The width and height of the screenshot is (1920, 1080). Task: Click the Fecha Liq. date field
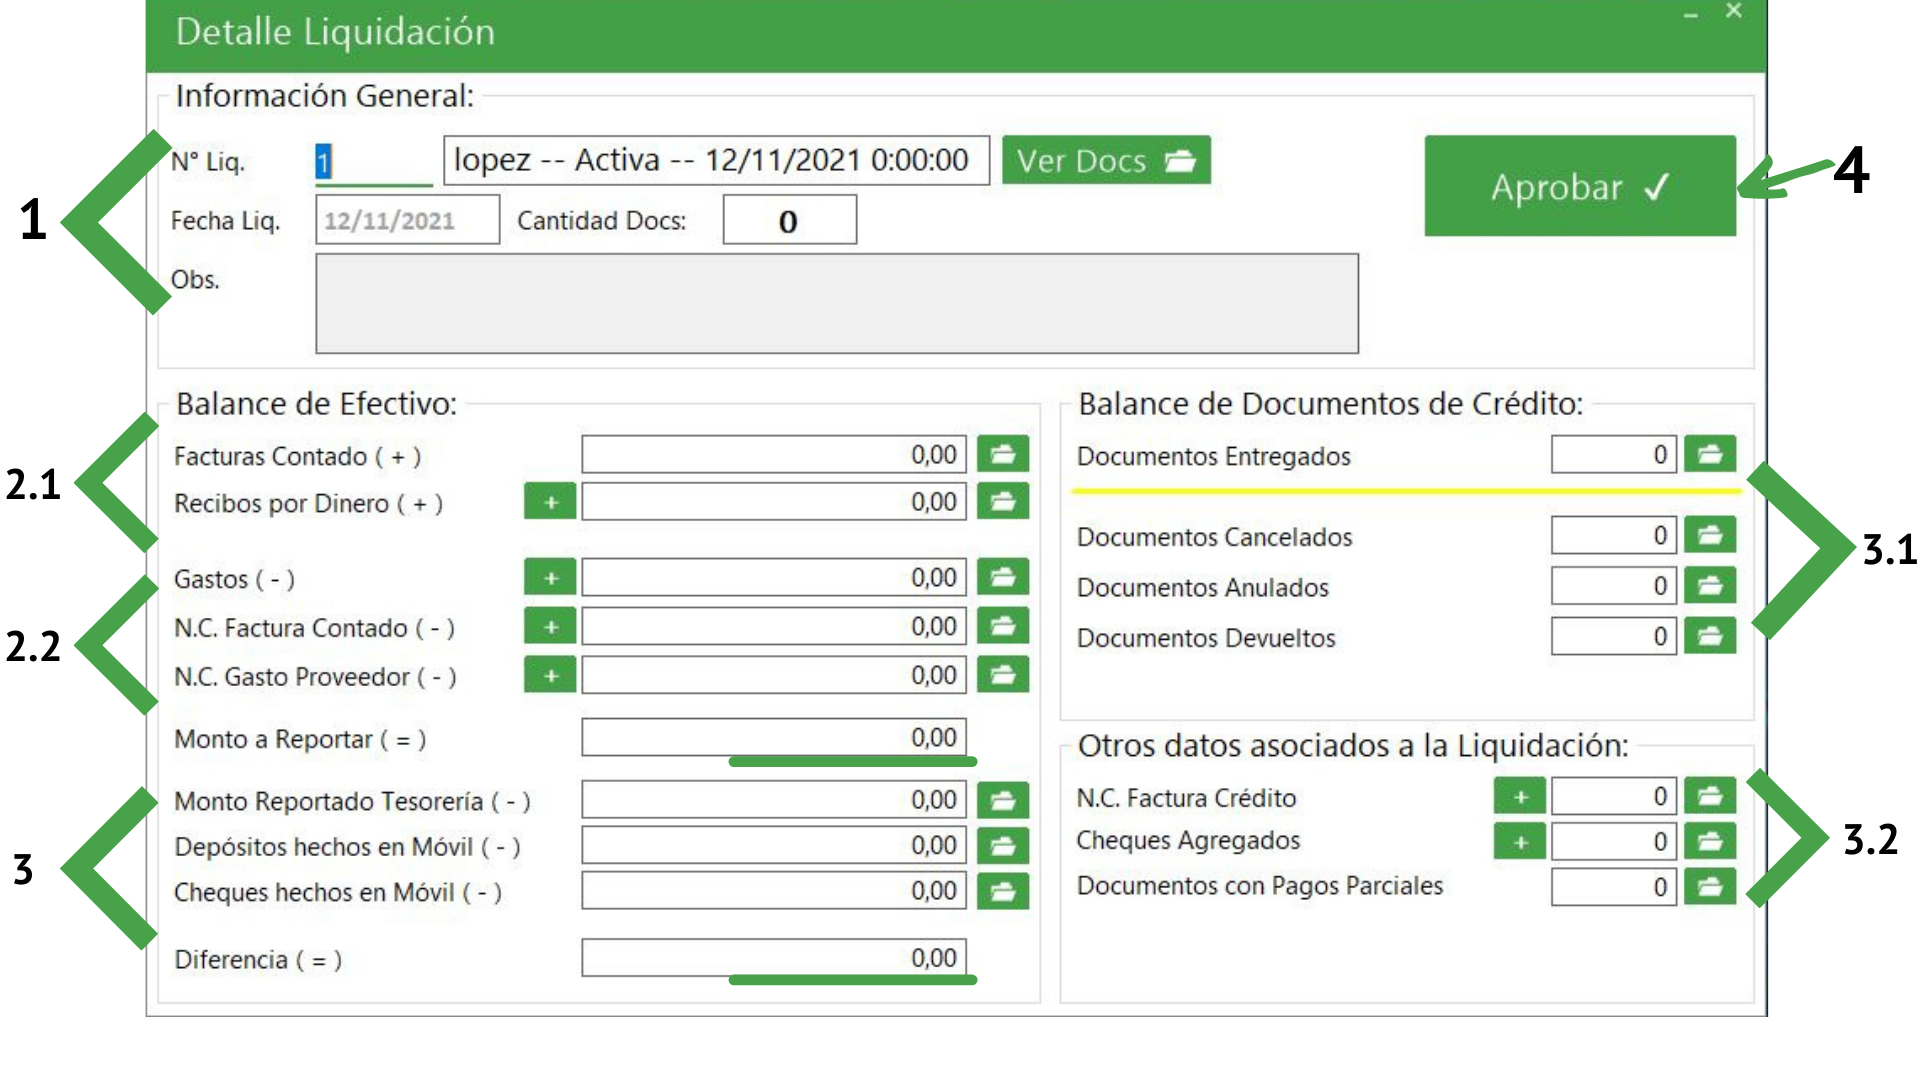(406, 220)
